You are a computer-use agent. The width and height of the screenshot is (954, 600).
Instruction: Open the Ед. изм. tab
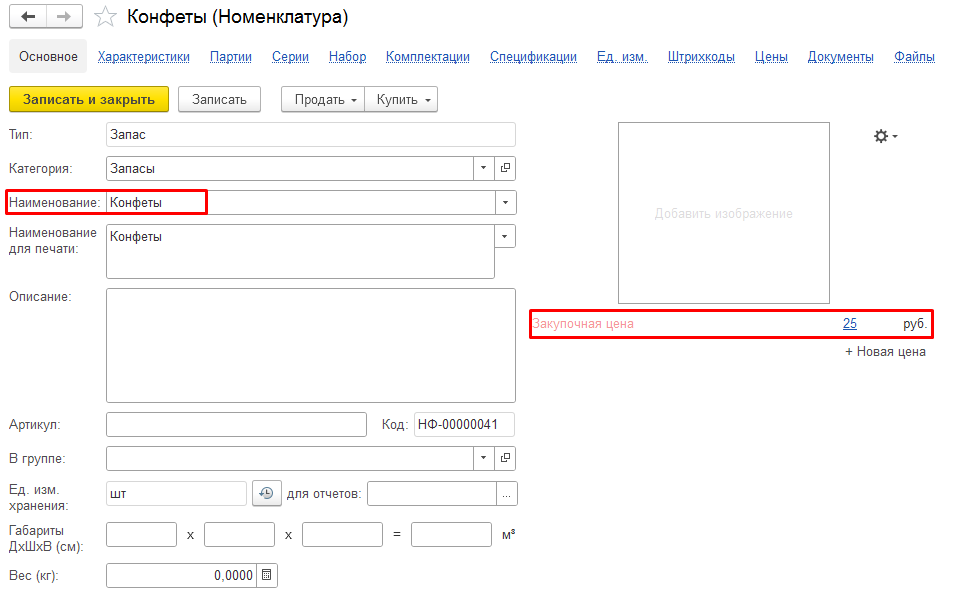[x=622, y=57]
